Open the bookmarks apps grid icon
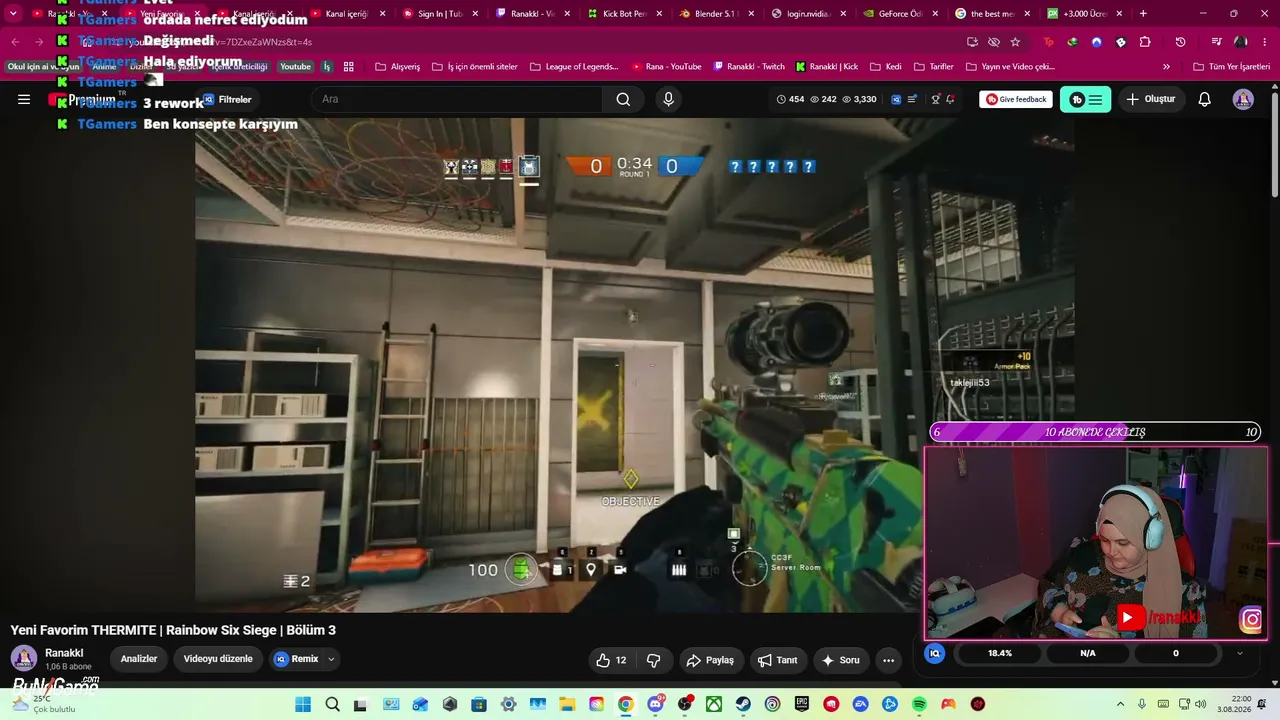1280x720 pixels. coord(349,67)
